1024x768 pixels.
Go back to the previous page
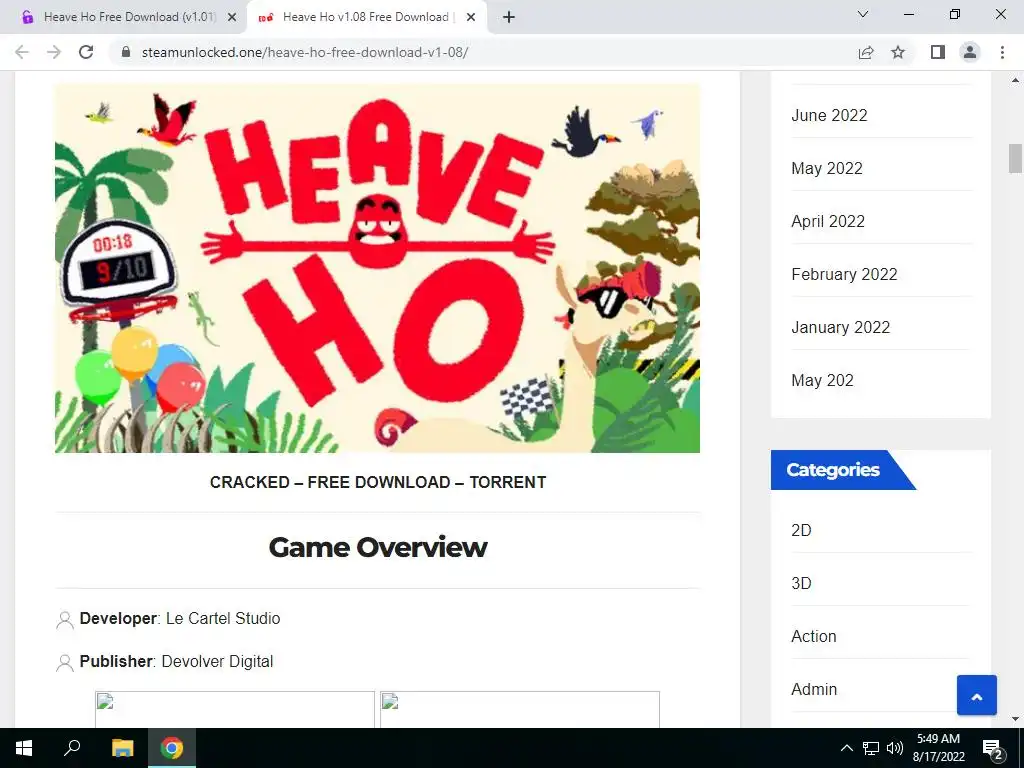click(x=22, y=52)
